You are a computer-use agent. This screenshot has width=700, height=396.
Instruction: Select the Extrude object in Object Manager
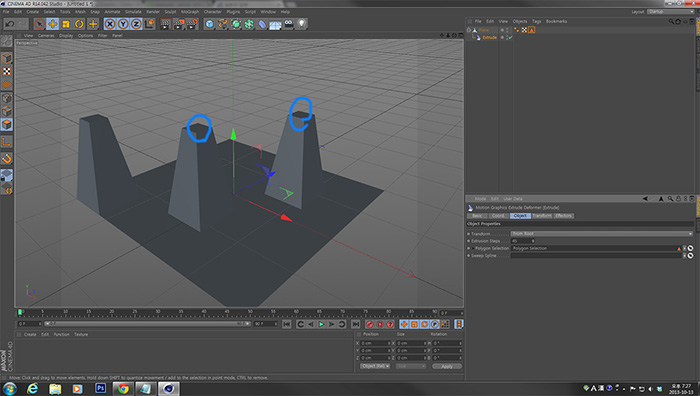tap(489, 38)
